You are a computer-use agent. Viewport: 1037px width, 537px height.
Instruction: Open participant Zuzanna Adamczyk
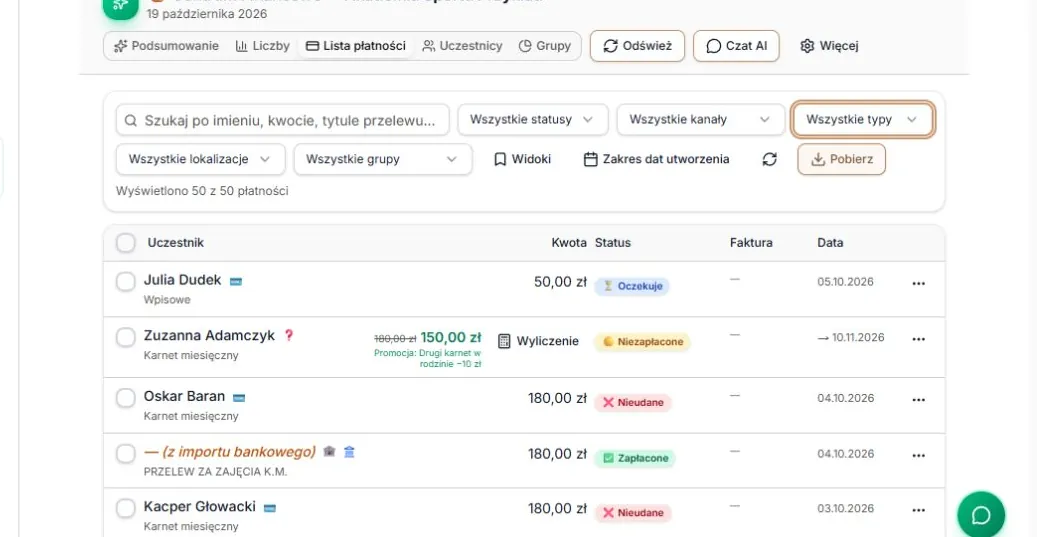point(209,335)
